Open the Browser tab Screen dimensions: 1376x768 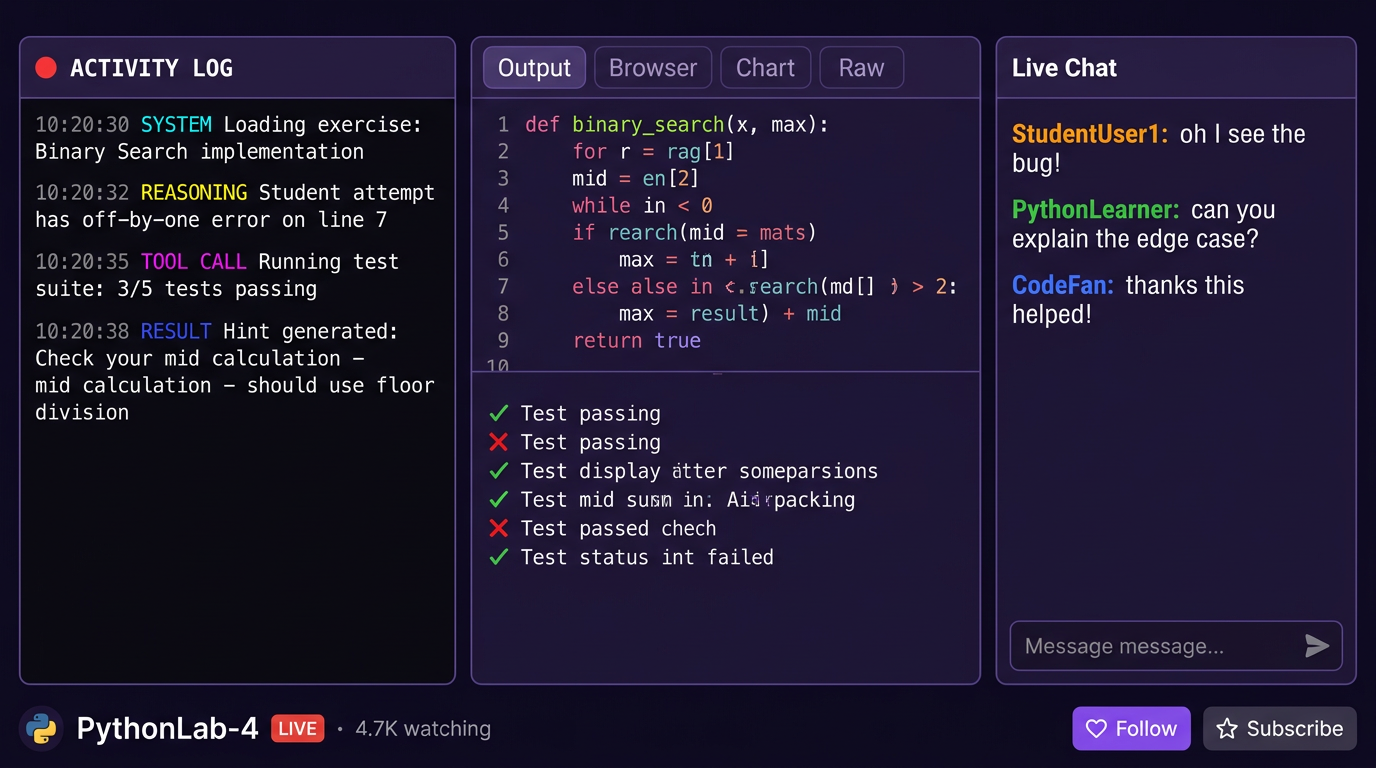pos(653,68)
